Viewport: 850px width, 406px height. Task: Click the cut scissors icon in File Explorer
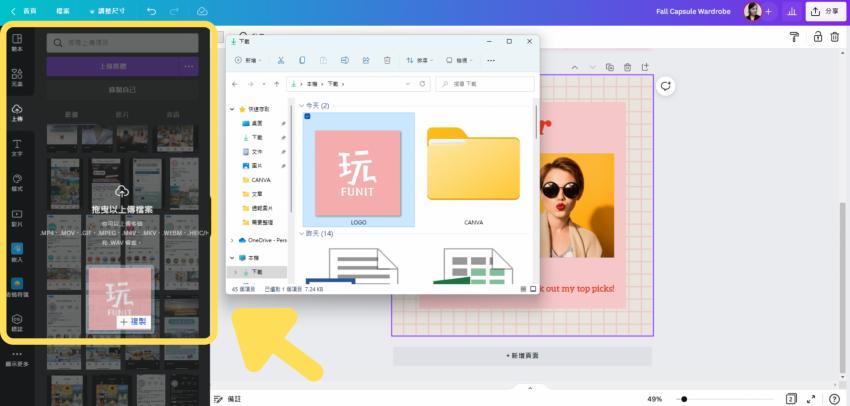point(281,61)
